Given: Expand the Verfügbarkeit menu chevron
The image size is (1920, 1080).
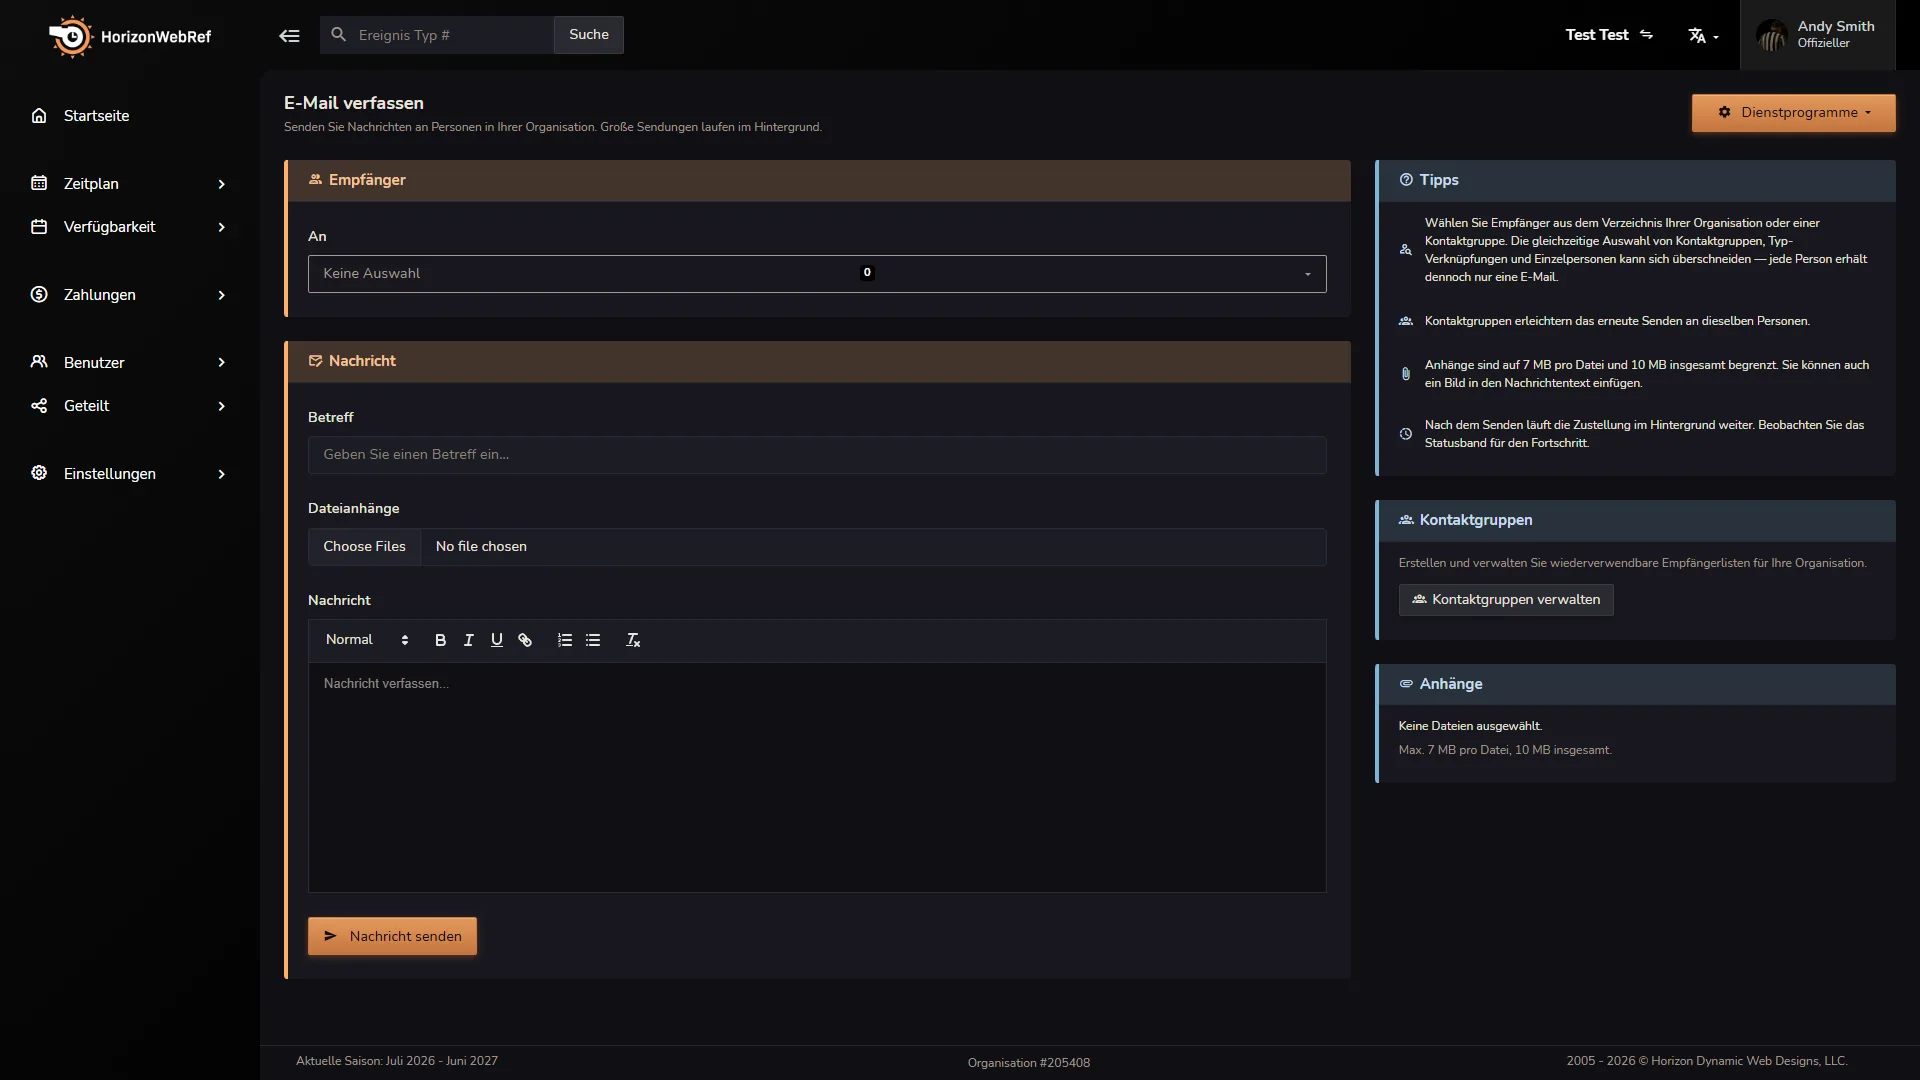Looking at the screenshot, I should click(222, 227).
